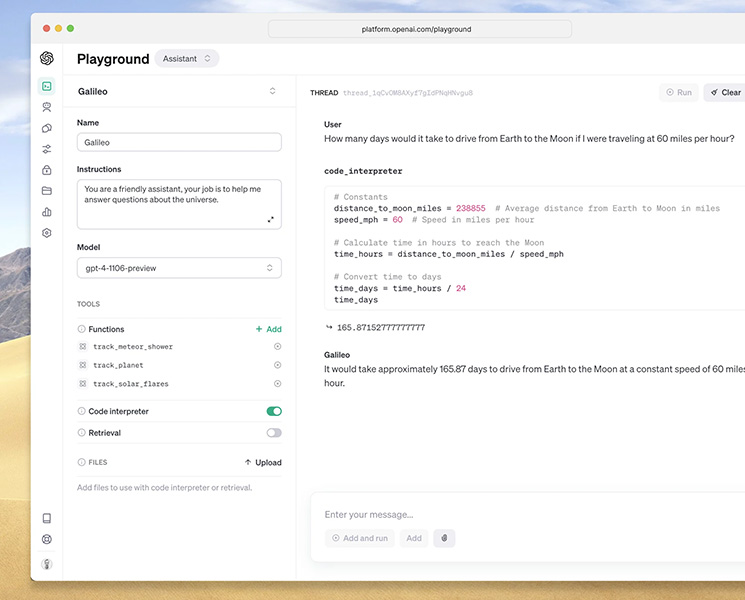The height and width of the screenshot is (600, 745).
Task: Open Settings via the sidebar gear icon
Action: coord(46,233)
